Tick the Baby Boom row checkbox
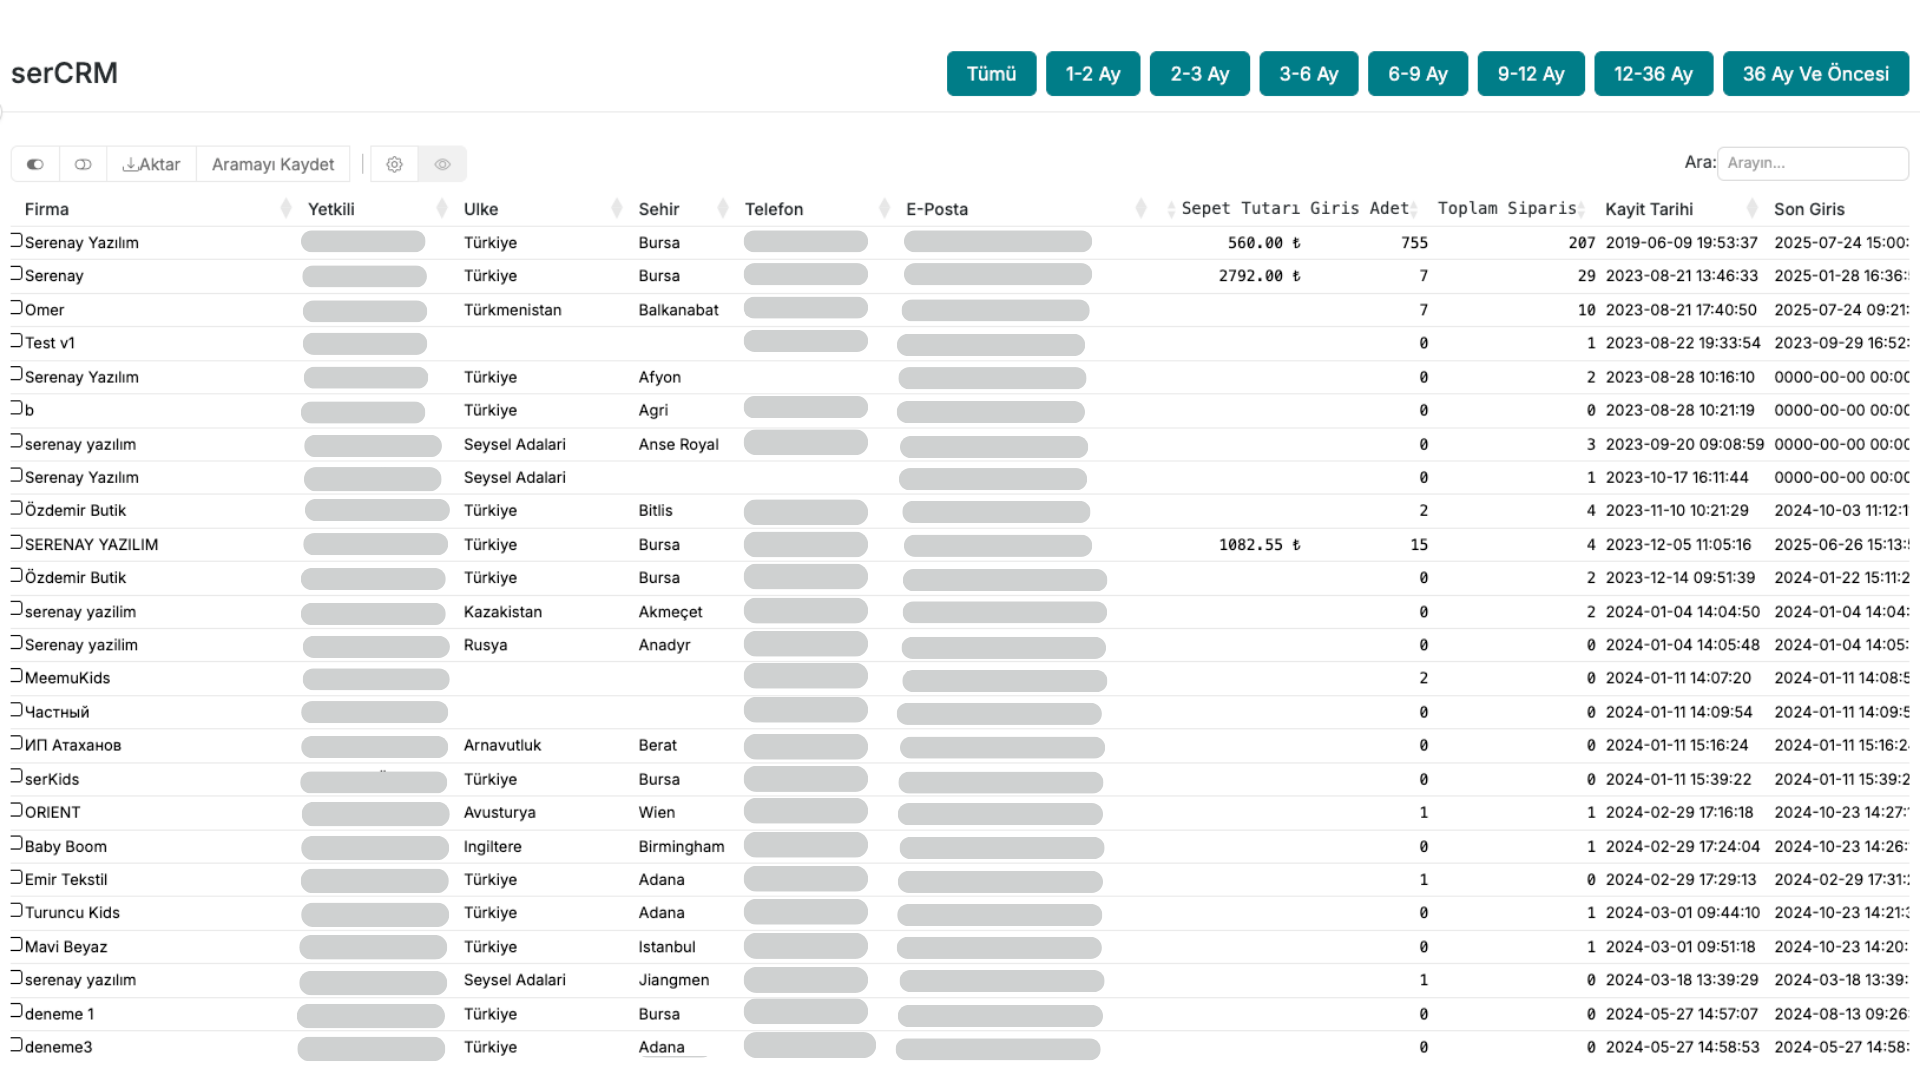1920x1080 pixels. tap(16, 843)
